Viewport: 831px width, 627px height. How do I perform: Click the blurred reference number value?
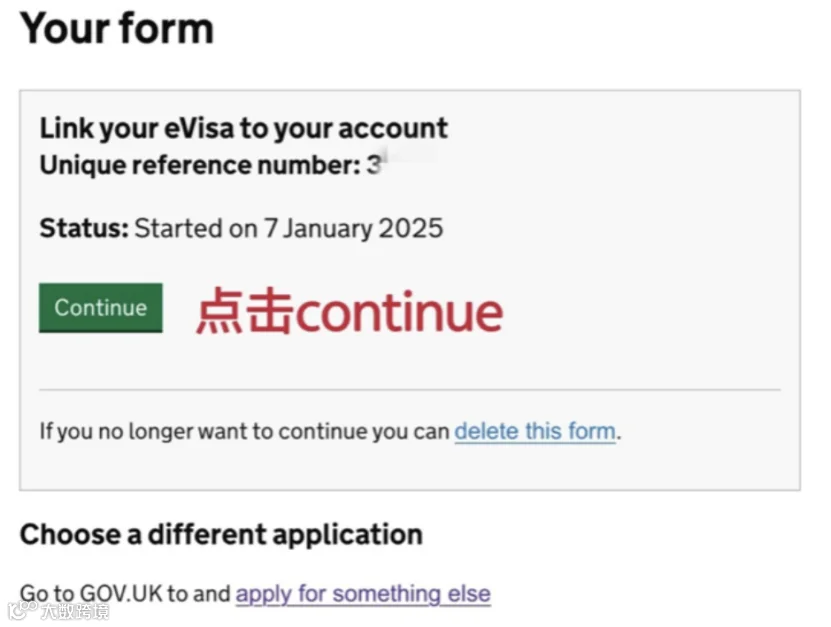click(x=402, y=163)
